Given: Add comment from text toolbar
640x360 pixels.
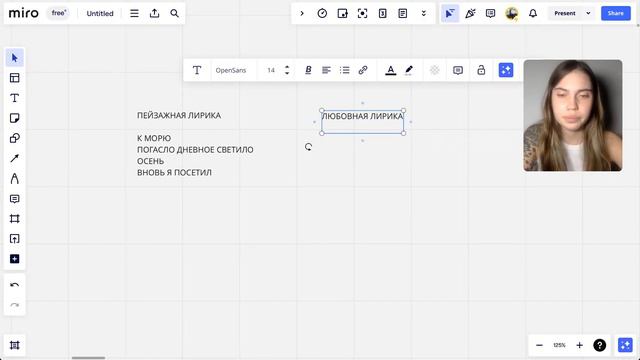Looking at the screenshot, I should coord(458,70).
